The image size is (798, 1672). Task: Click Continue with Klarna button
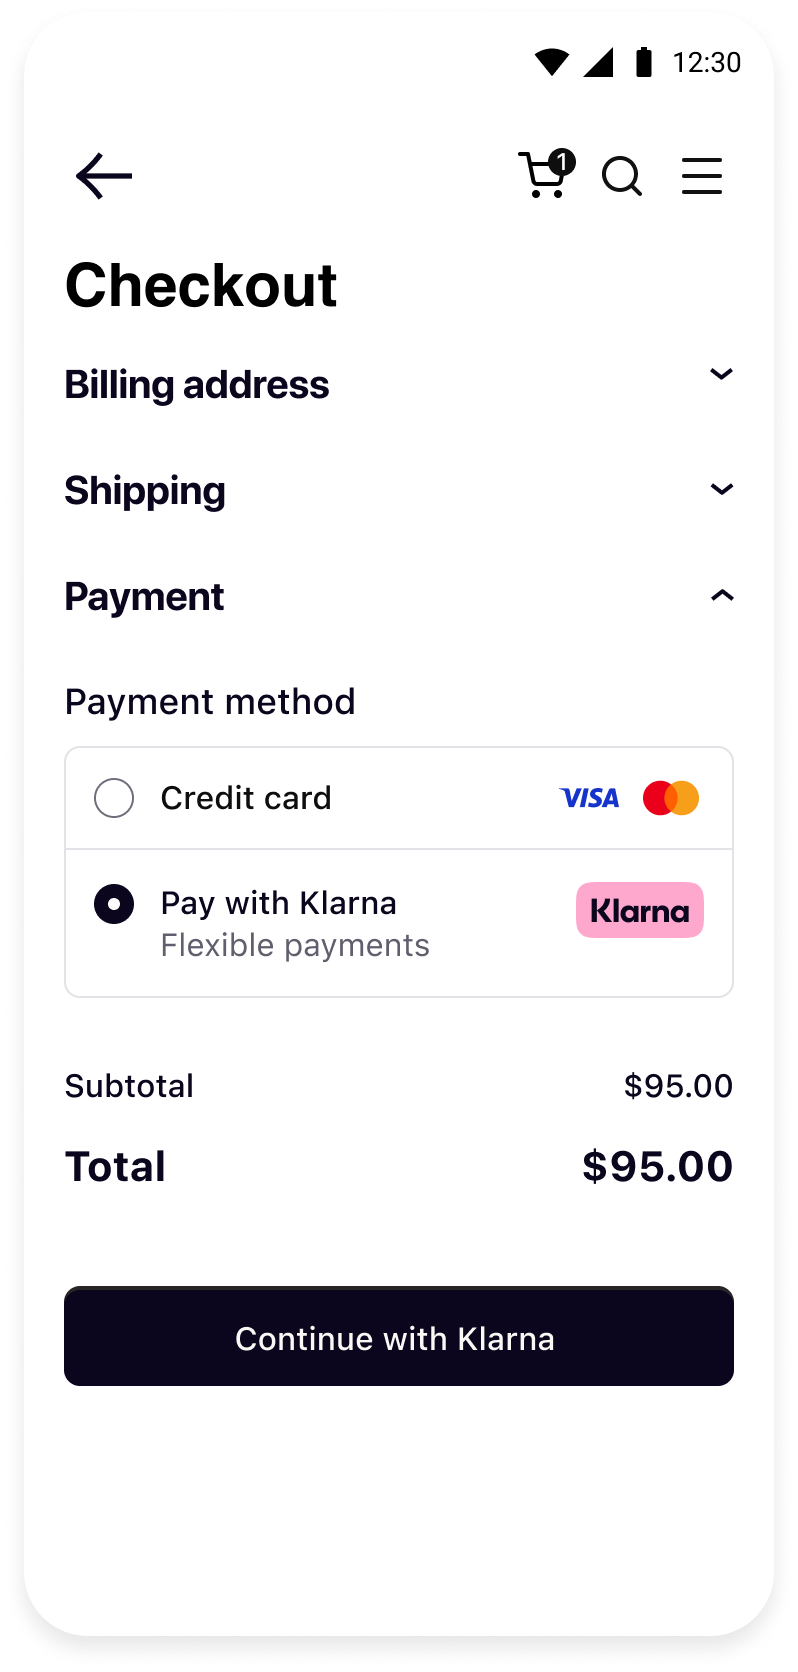pyautogui.click(x=399, y=1336)
